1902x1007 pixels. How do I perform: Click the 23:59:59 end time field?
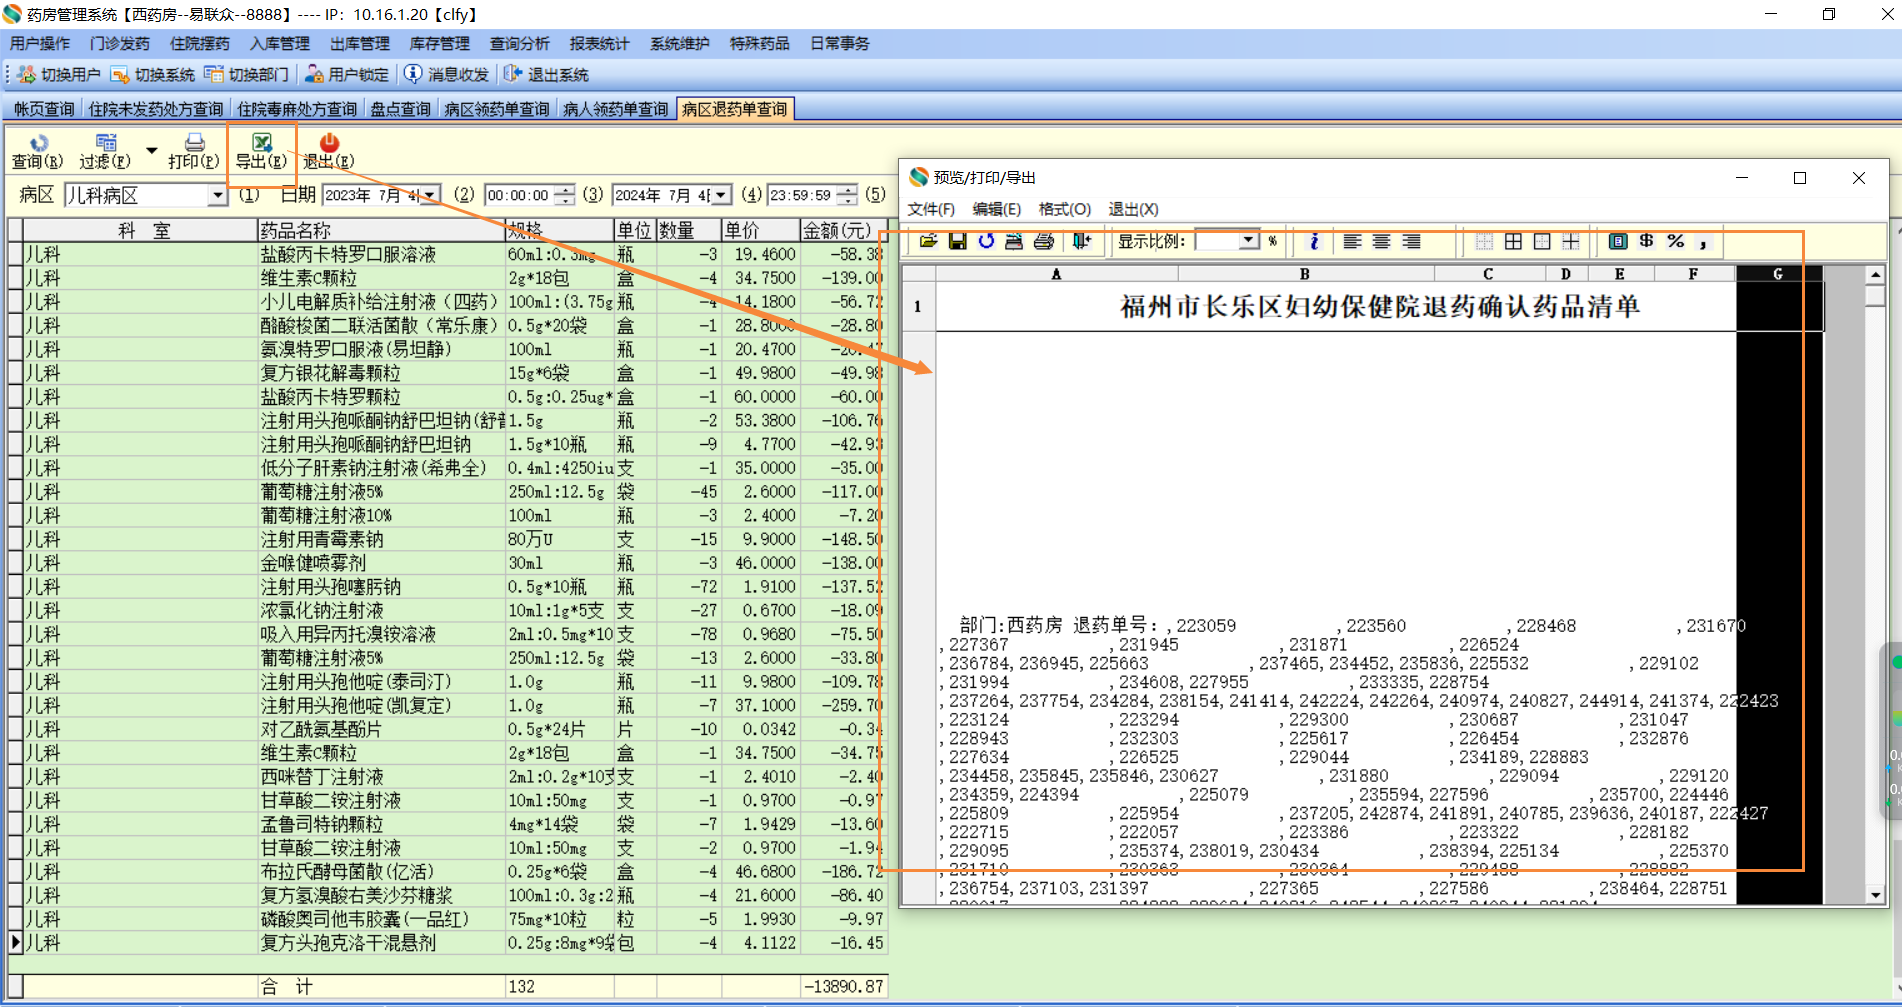[x=802, y=195]
